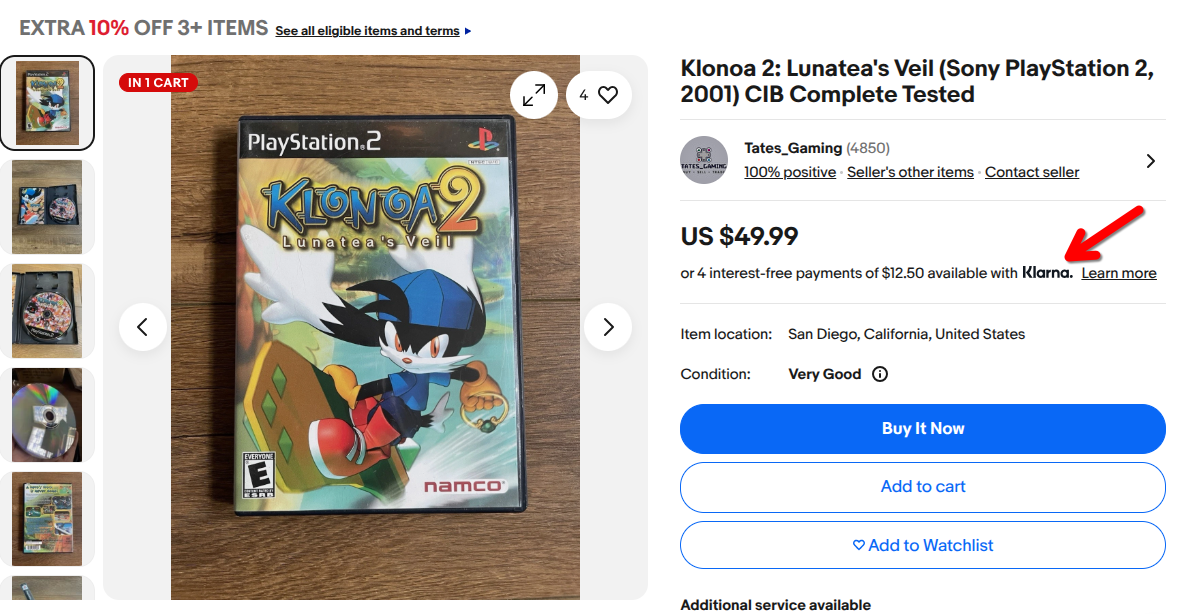1183x614 pixels.
Task: Open Klarna Learn more link
Action: (x=1119, y=273)
